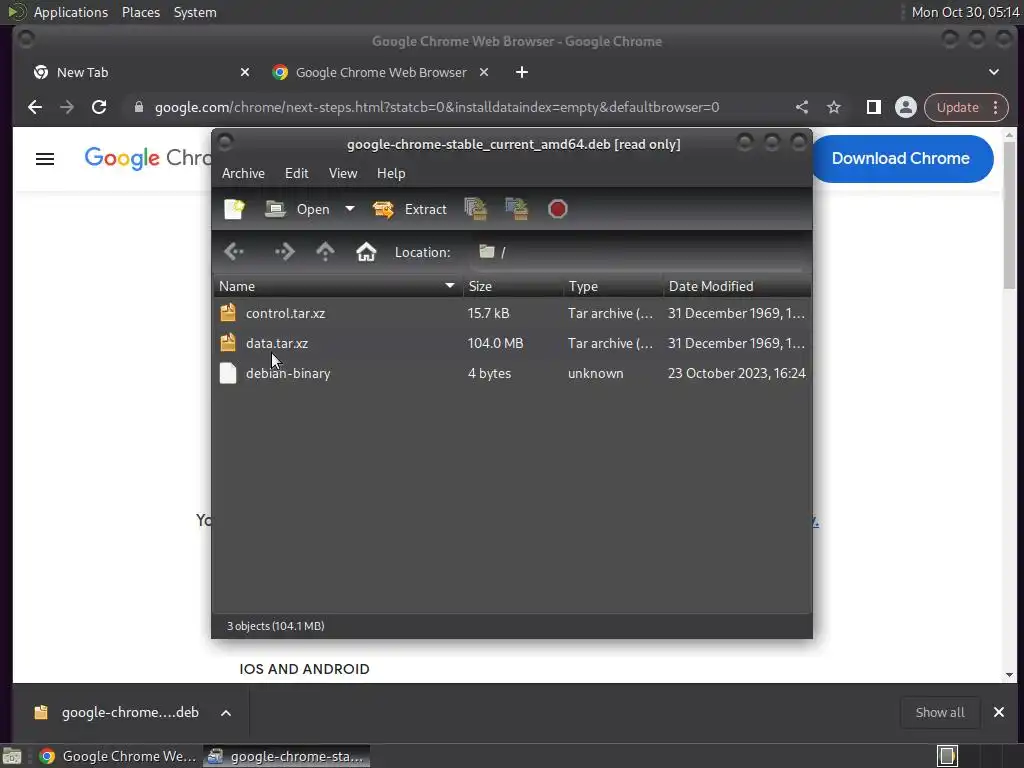The width and height of the screenshot is (1024, 768).
Task: Open the Chrome profile avatar
Action: (x=906, y=107)
